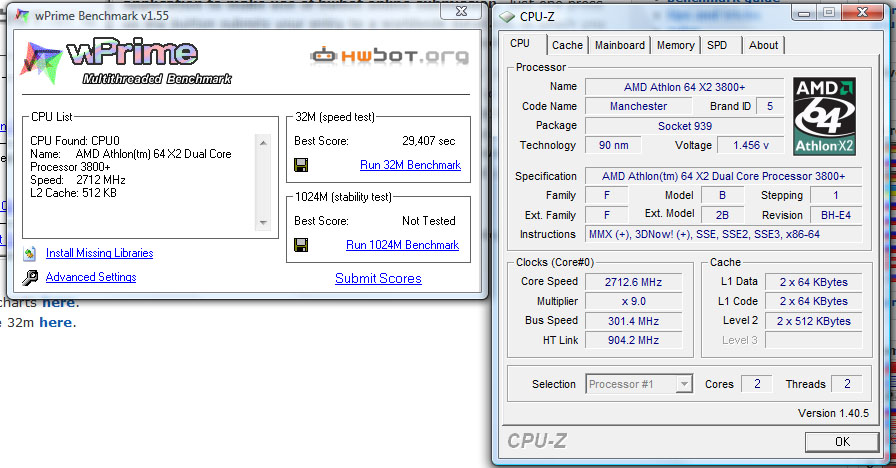Click the wPrime colorful logo icon

point(40,61)
